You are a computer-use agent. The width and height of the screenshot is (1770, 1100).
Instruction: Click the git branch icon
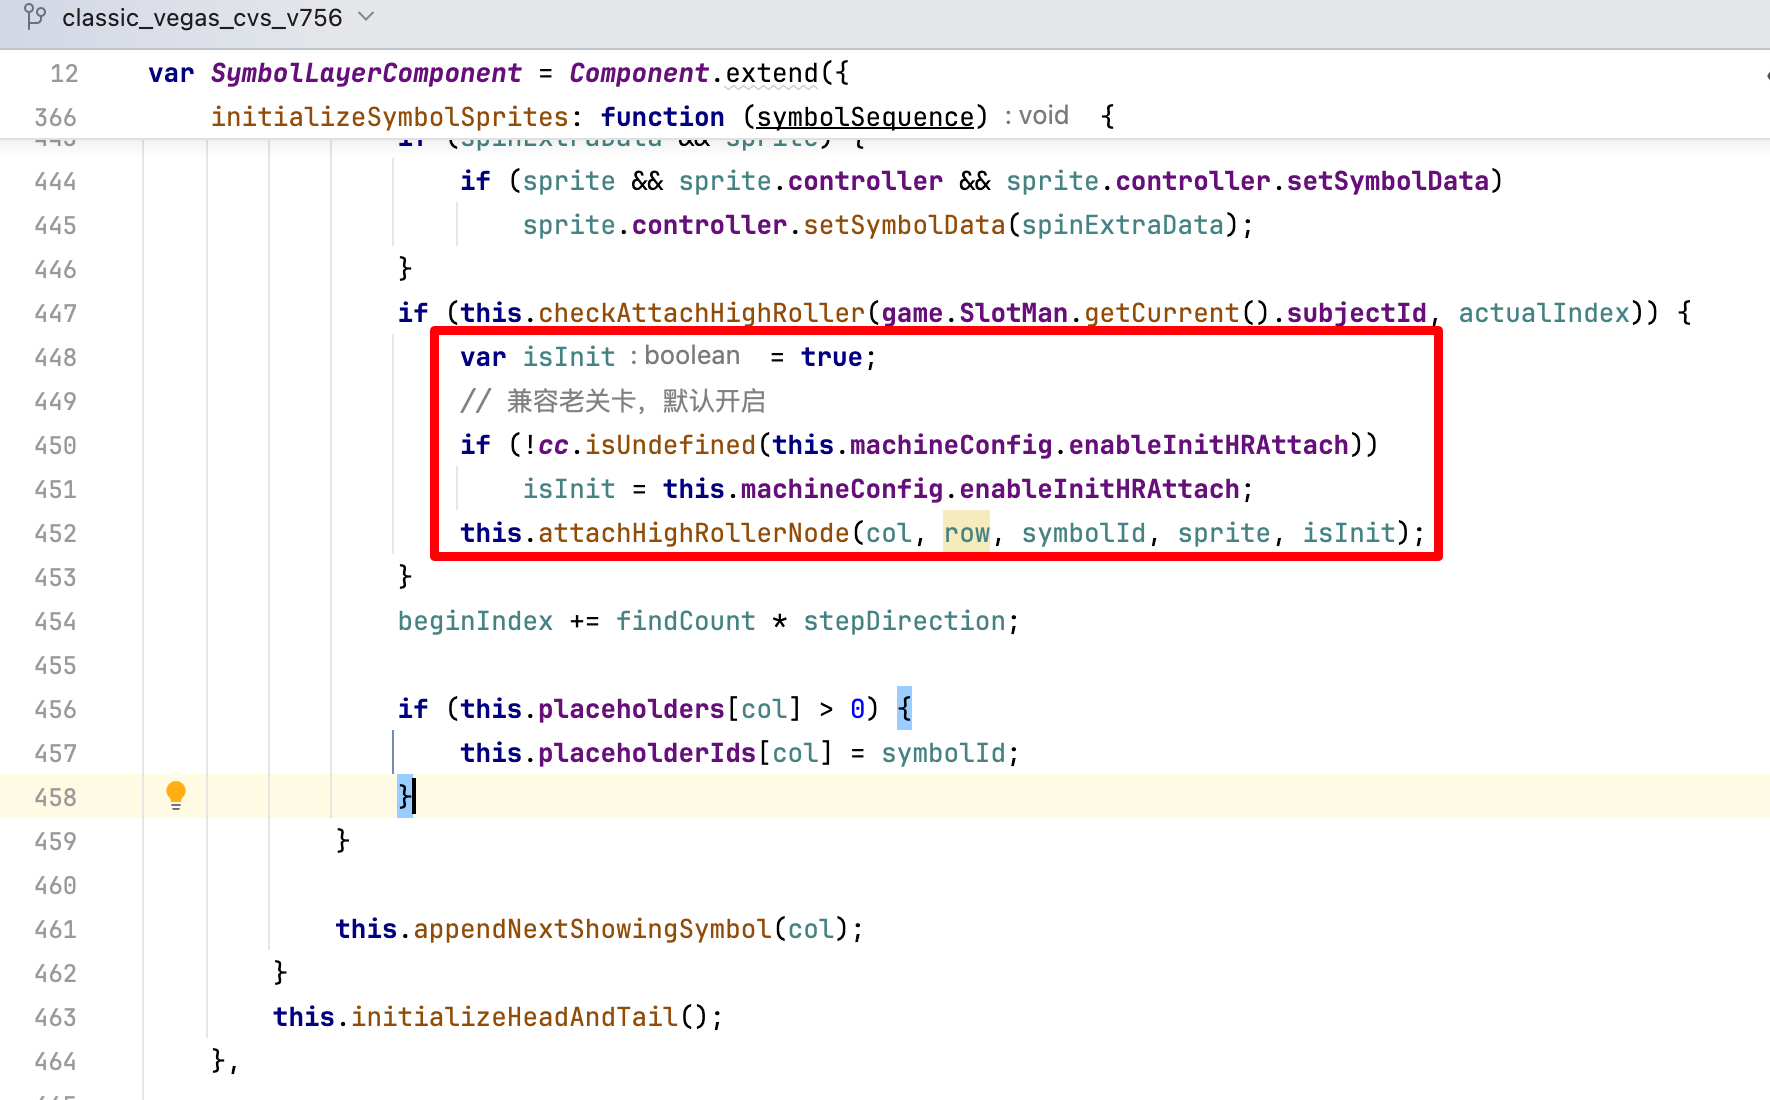pos(35,17)
